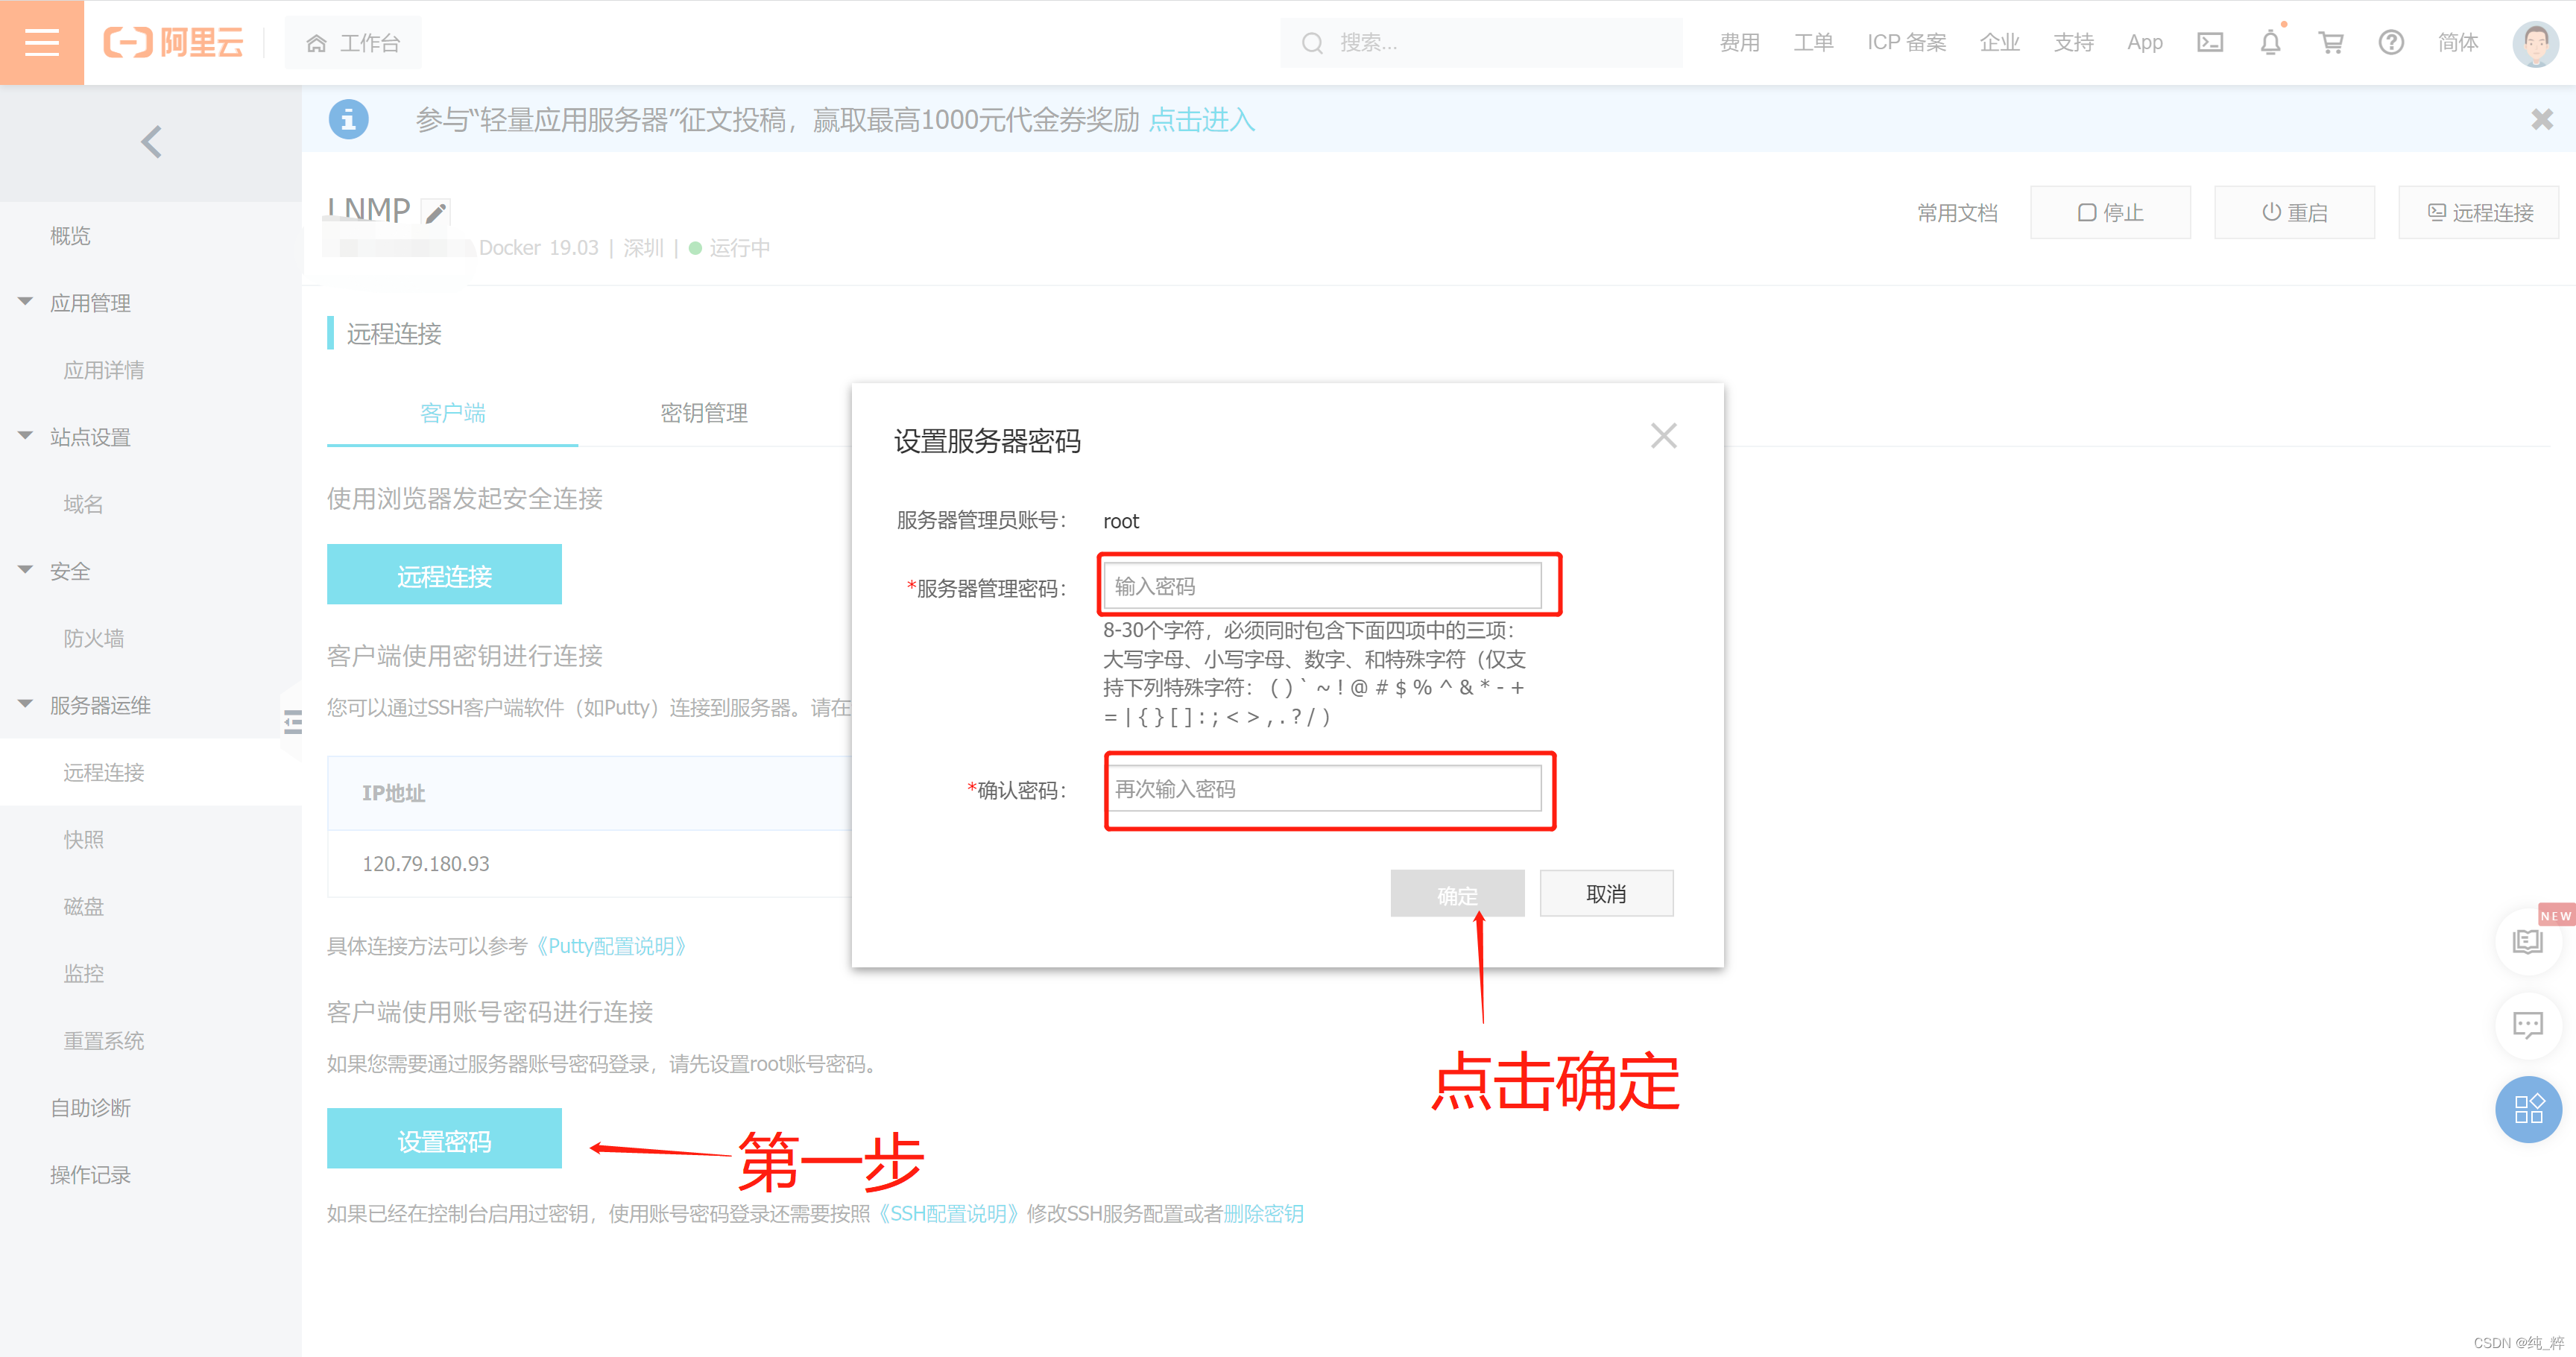Screen dimensions: 2576x1357
Task: Open the SSH配置说明 link
Action: tap(949, 1213)
